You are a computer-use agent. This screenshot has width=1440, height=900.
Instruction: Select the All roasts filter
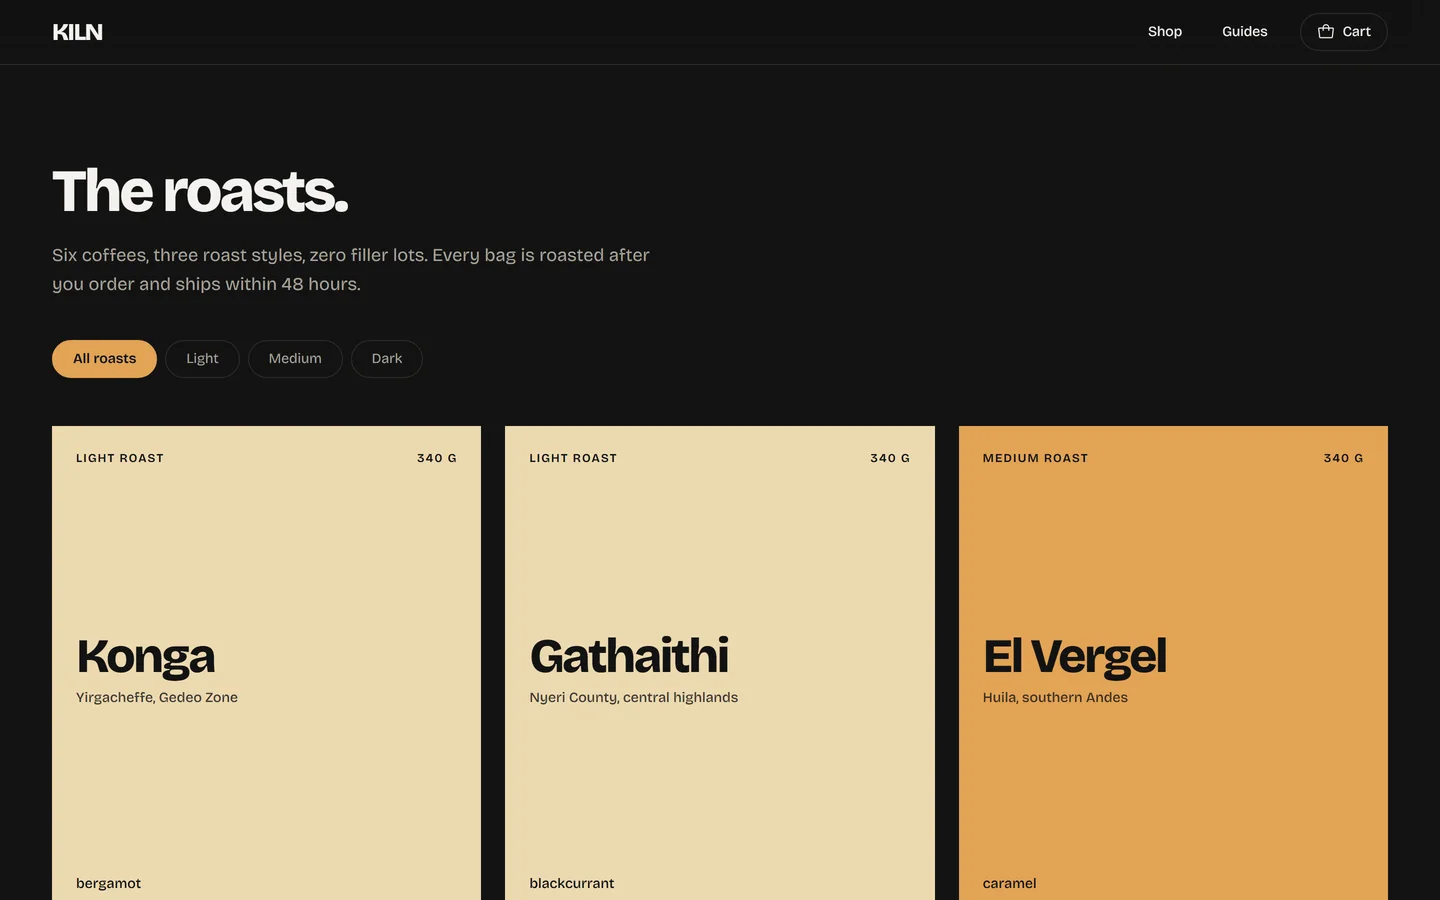coord(104,359)
